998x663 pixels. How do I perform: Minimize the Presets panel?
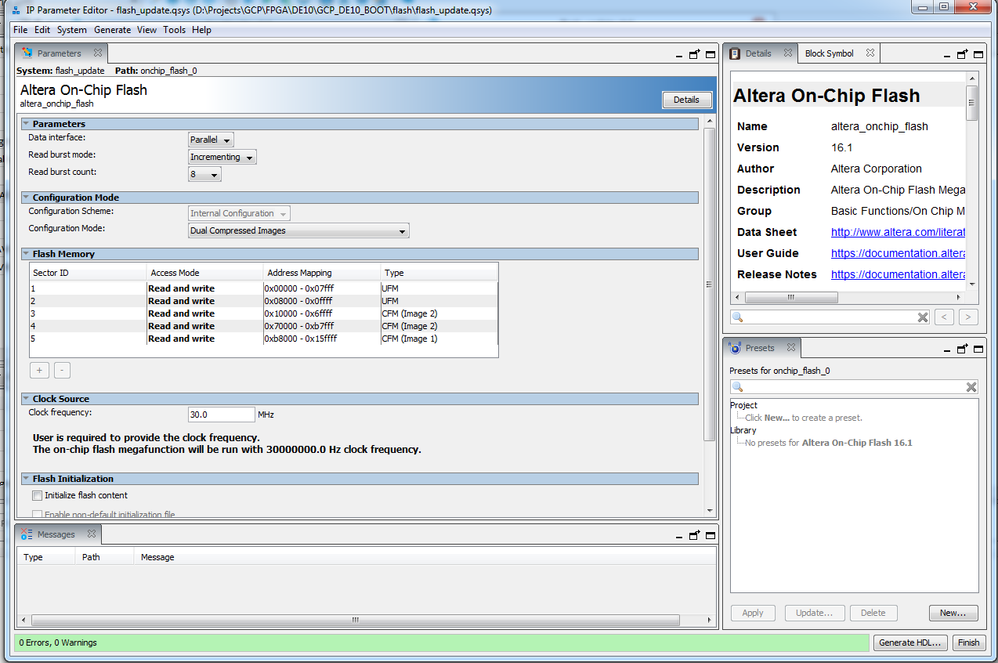pos(946,350)
